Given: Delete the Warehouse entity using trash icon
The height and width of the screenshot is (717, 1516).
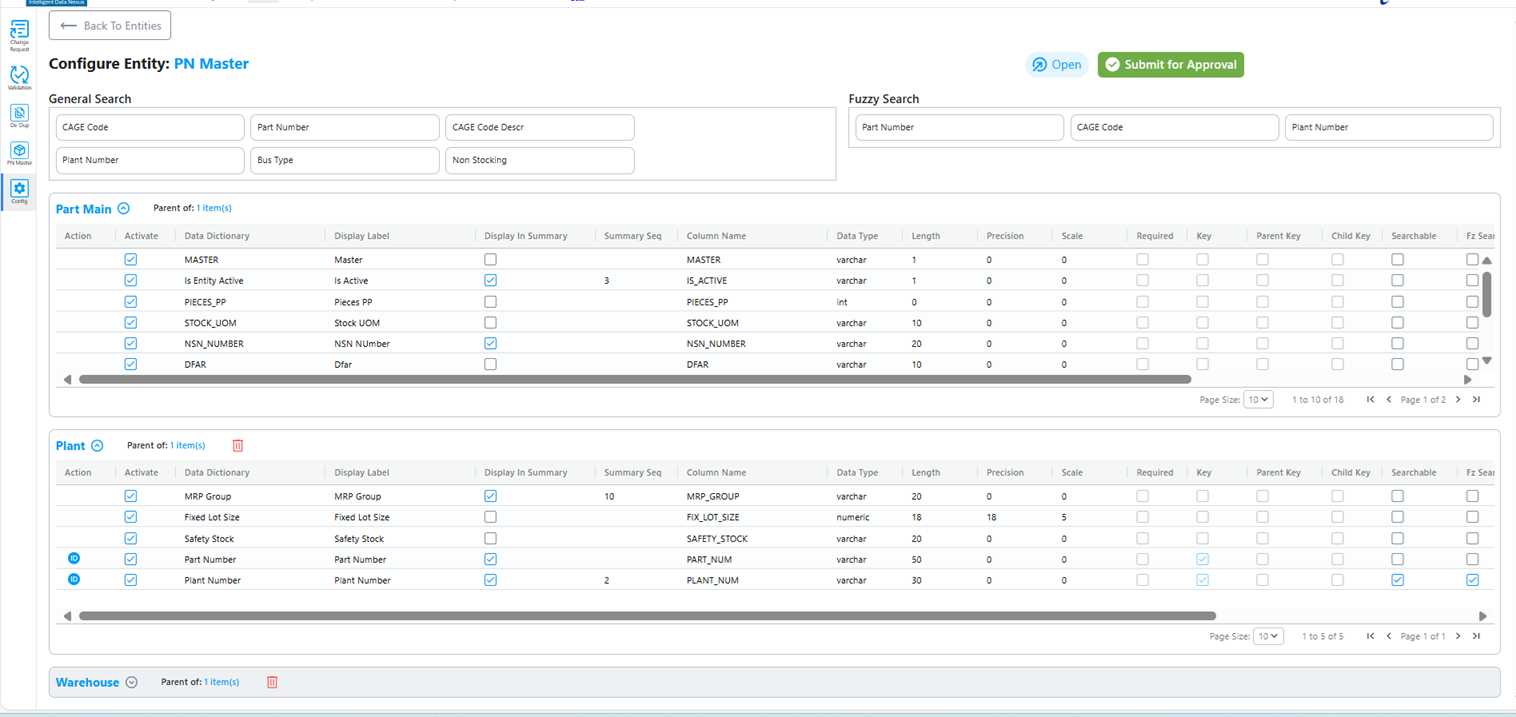Looking at the screenshot, I should coord(272,682).
